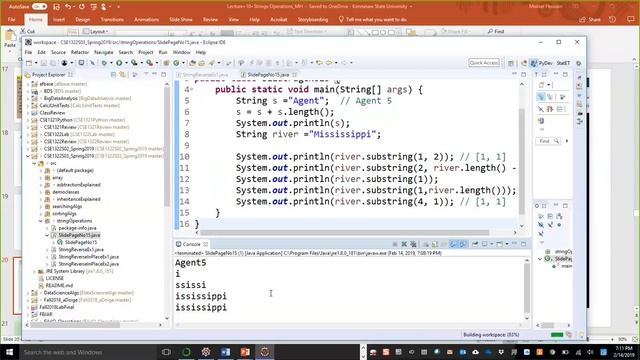Select PowerPoint Slide Show ribbon tab
The height and width of the screenshot is (360, 640).
click(181, 19)
